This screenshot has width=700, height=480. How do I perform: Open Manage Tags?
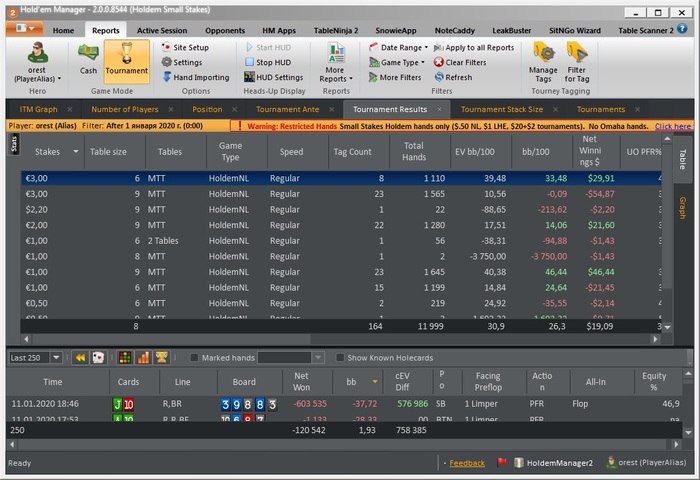(x=543, y=62)
